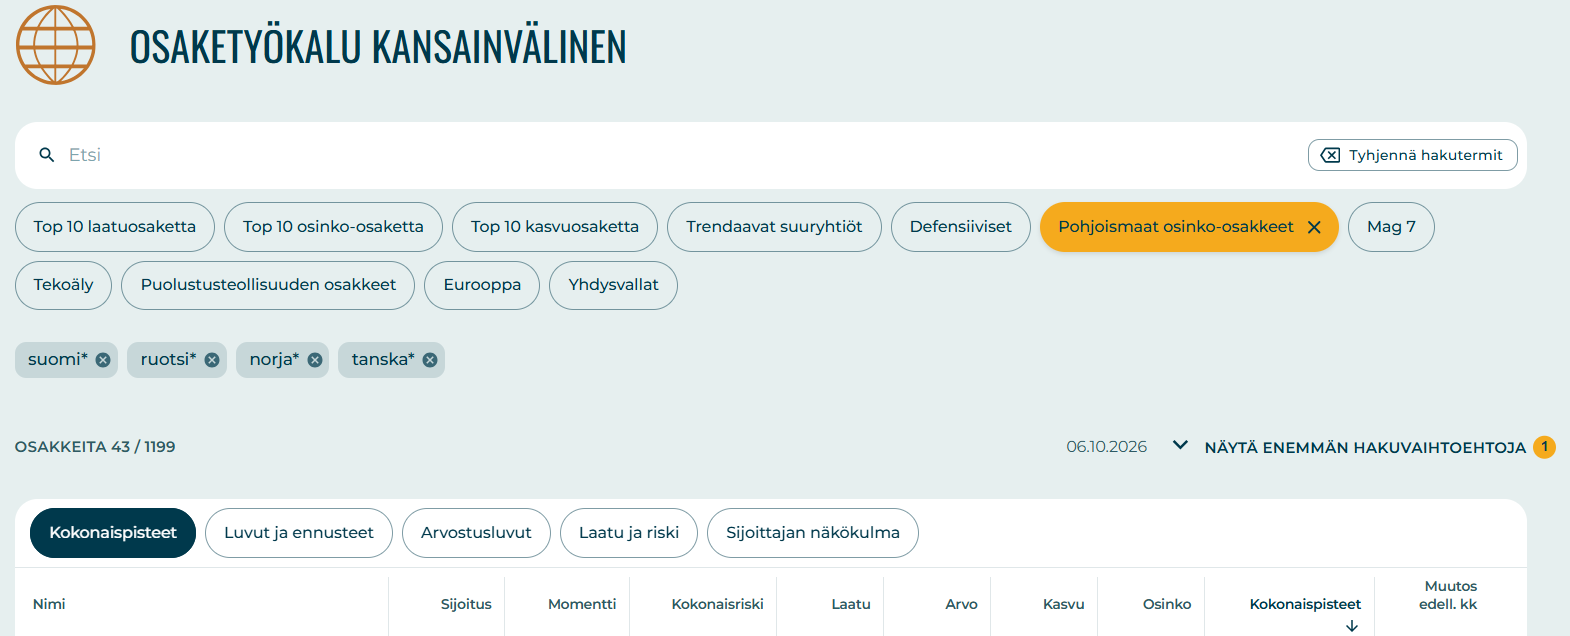Sort by Sijoitus column header
Image resolution: width=1570 pixels, height=636 pixels.
click(466, 604)
